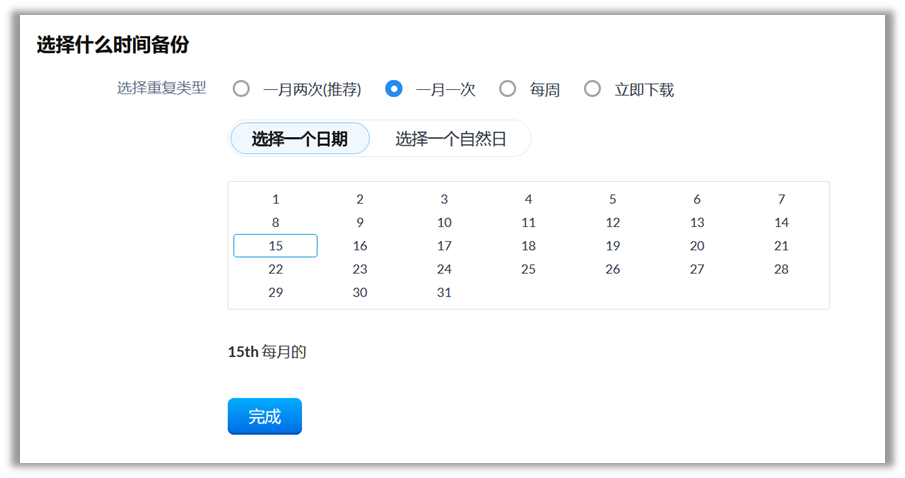Select day 23 in the date grid
Screen dimensions: 905x478
tap(360, 269)
